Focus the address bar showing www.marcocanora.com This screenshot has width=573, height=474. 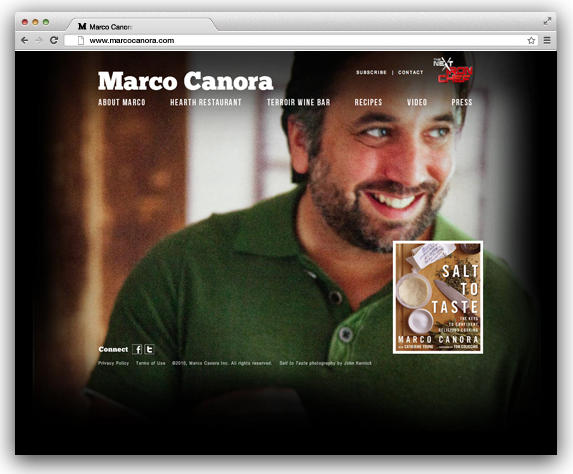click(x=301, y=41)
